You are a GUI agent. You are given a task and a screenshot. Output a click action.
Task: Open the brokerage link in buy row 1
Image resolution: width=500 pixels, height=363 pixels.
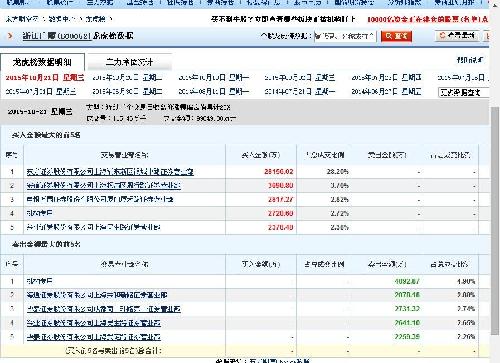(110, 172)
